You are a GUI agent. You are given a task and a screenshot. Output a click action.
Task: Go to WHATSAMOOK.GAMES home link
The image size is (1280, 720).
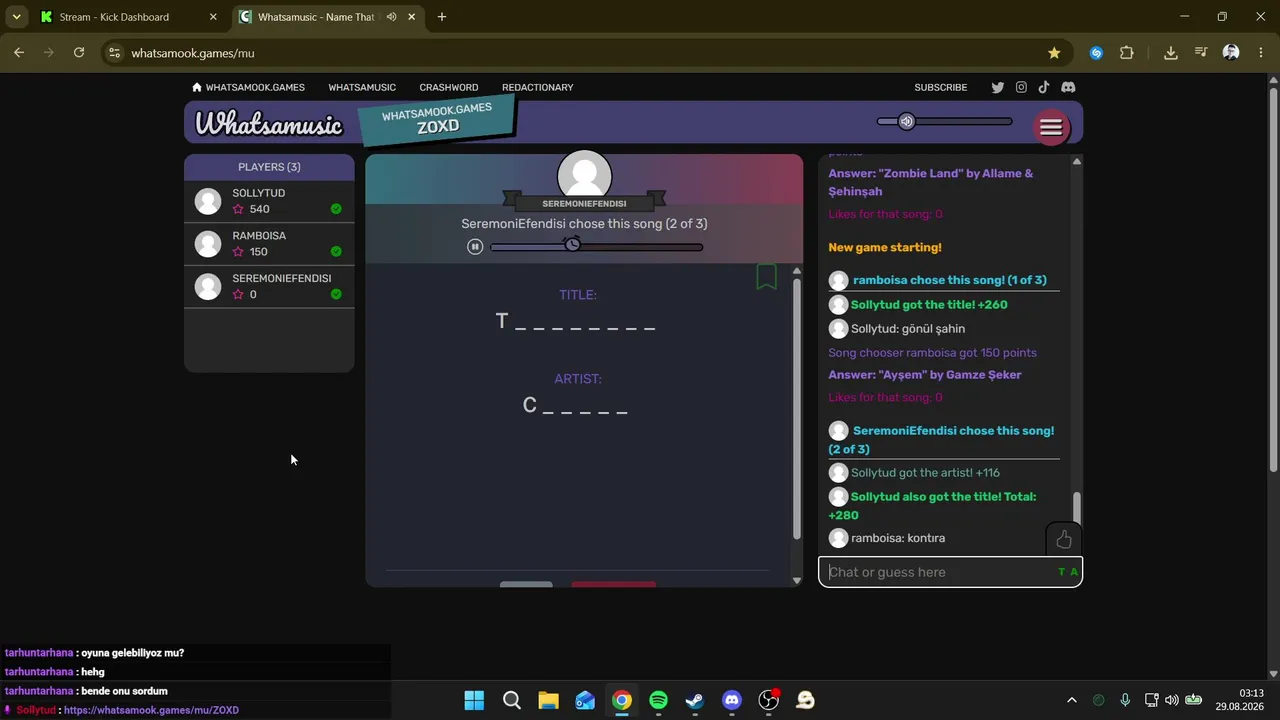click(x=248, y=87)
